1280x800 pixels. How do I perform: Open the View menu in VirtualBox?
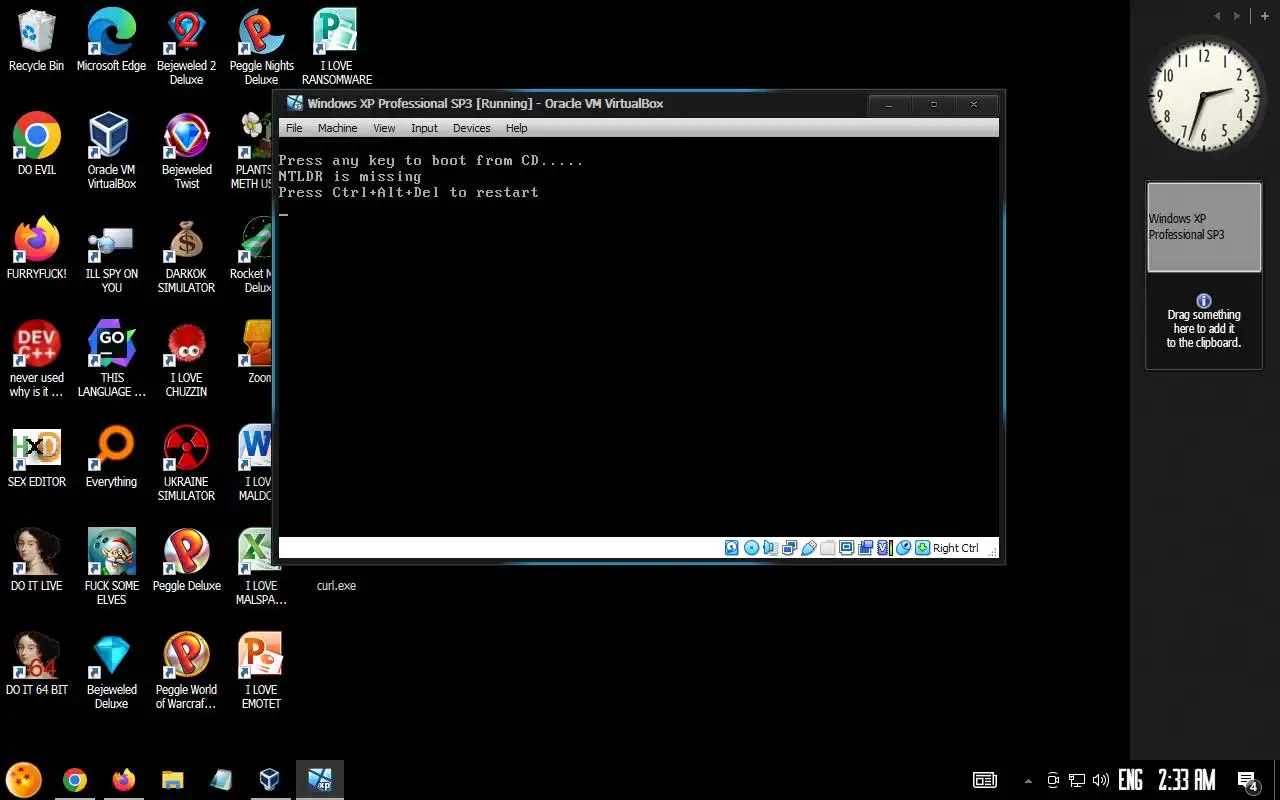(384, 128)
